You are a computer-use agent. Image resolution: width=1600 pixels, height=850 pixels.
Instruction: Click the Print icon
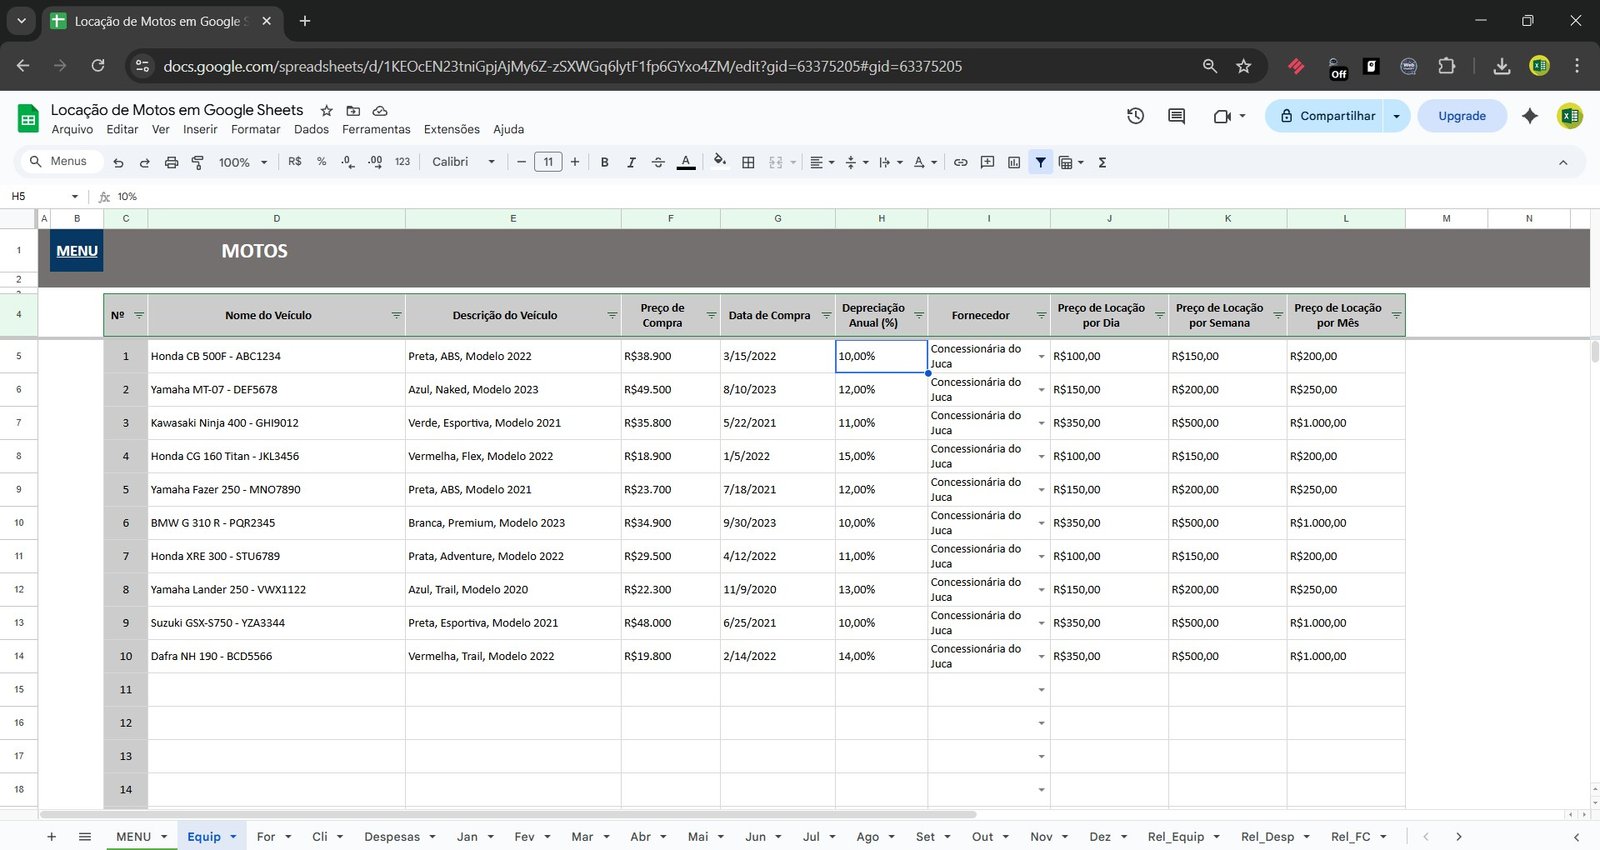[x=171, y=162]
